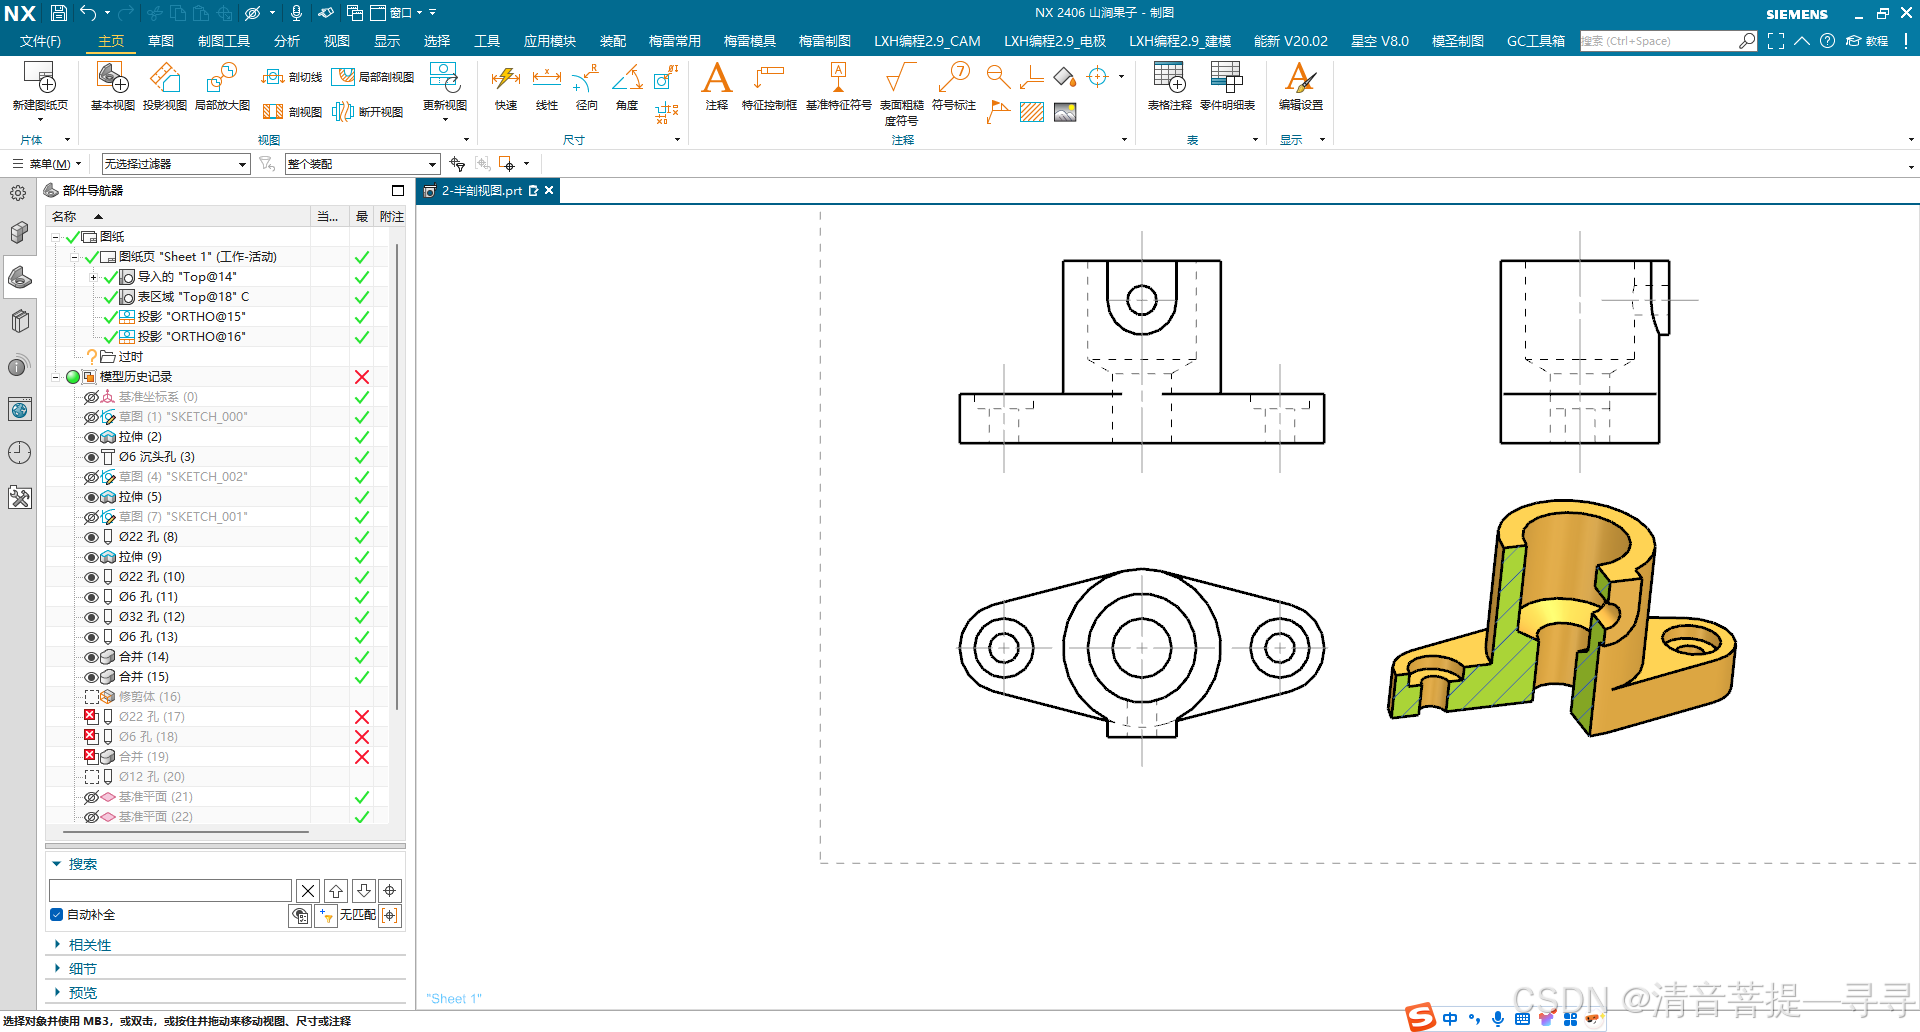This screenshot has width=1920, height=1032.
Task: Select the 基准特征符号 datum feature symbol
Action: tap(838, 86)
